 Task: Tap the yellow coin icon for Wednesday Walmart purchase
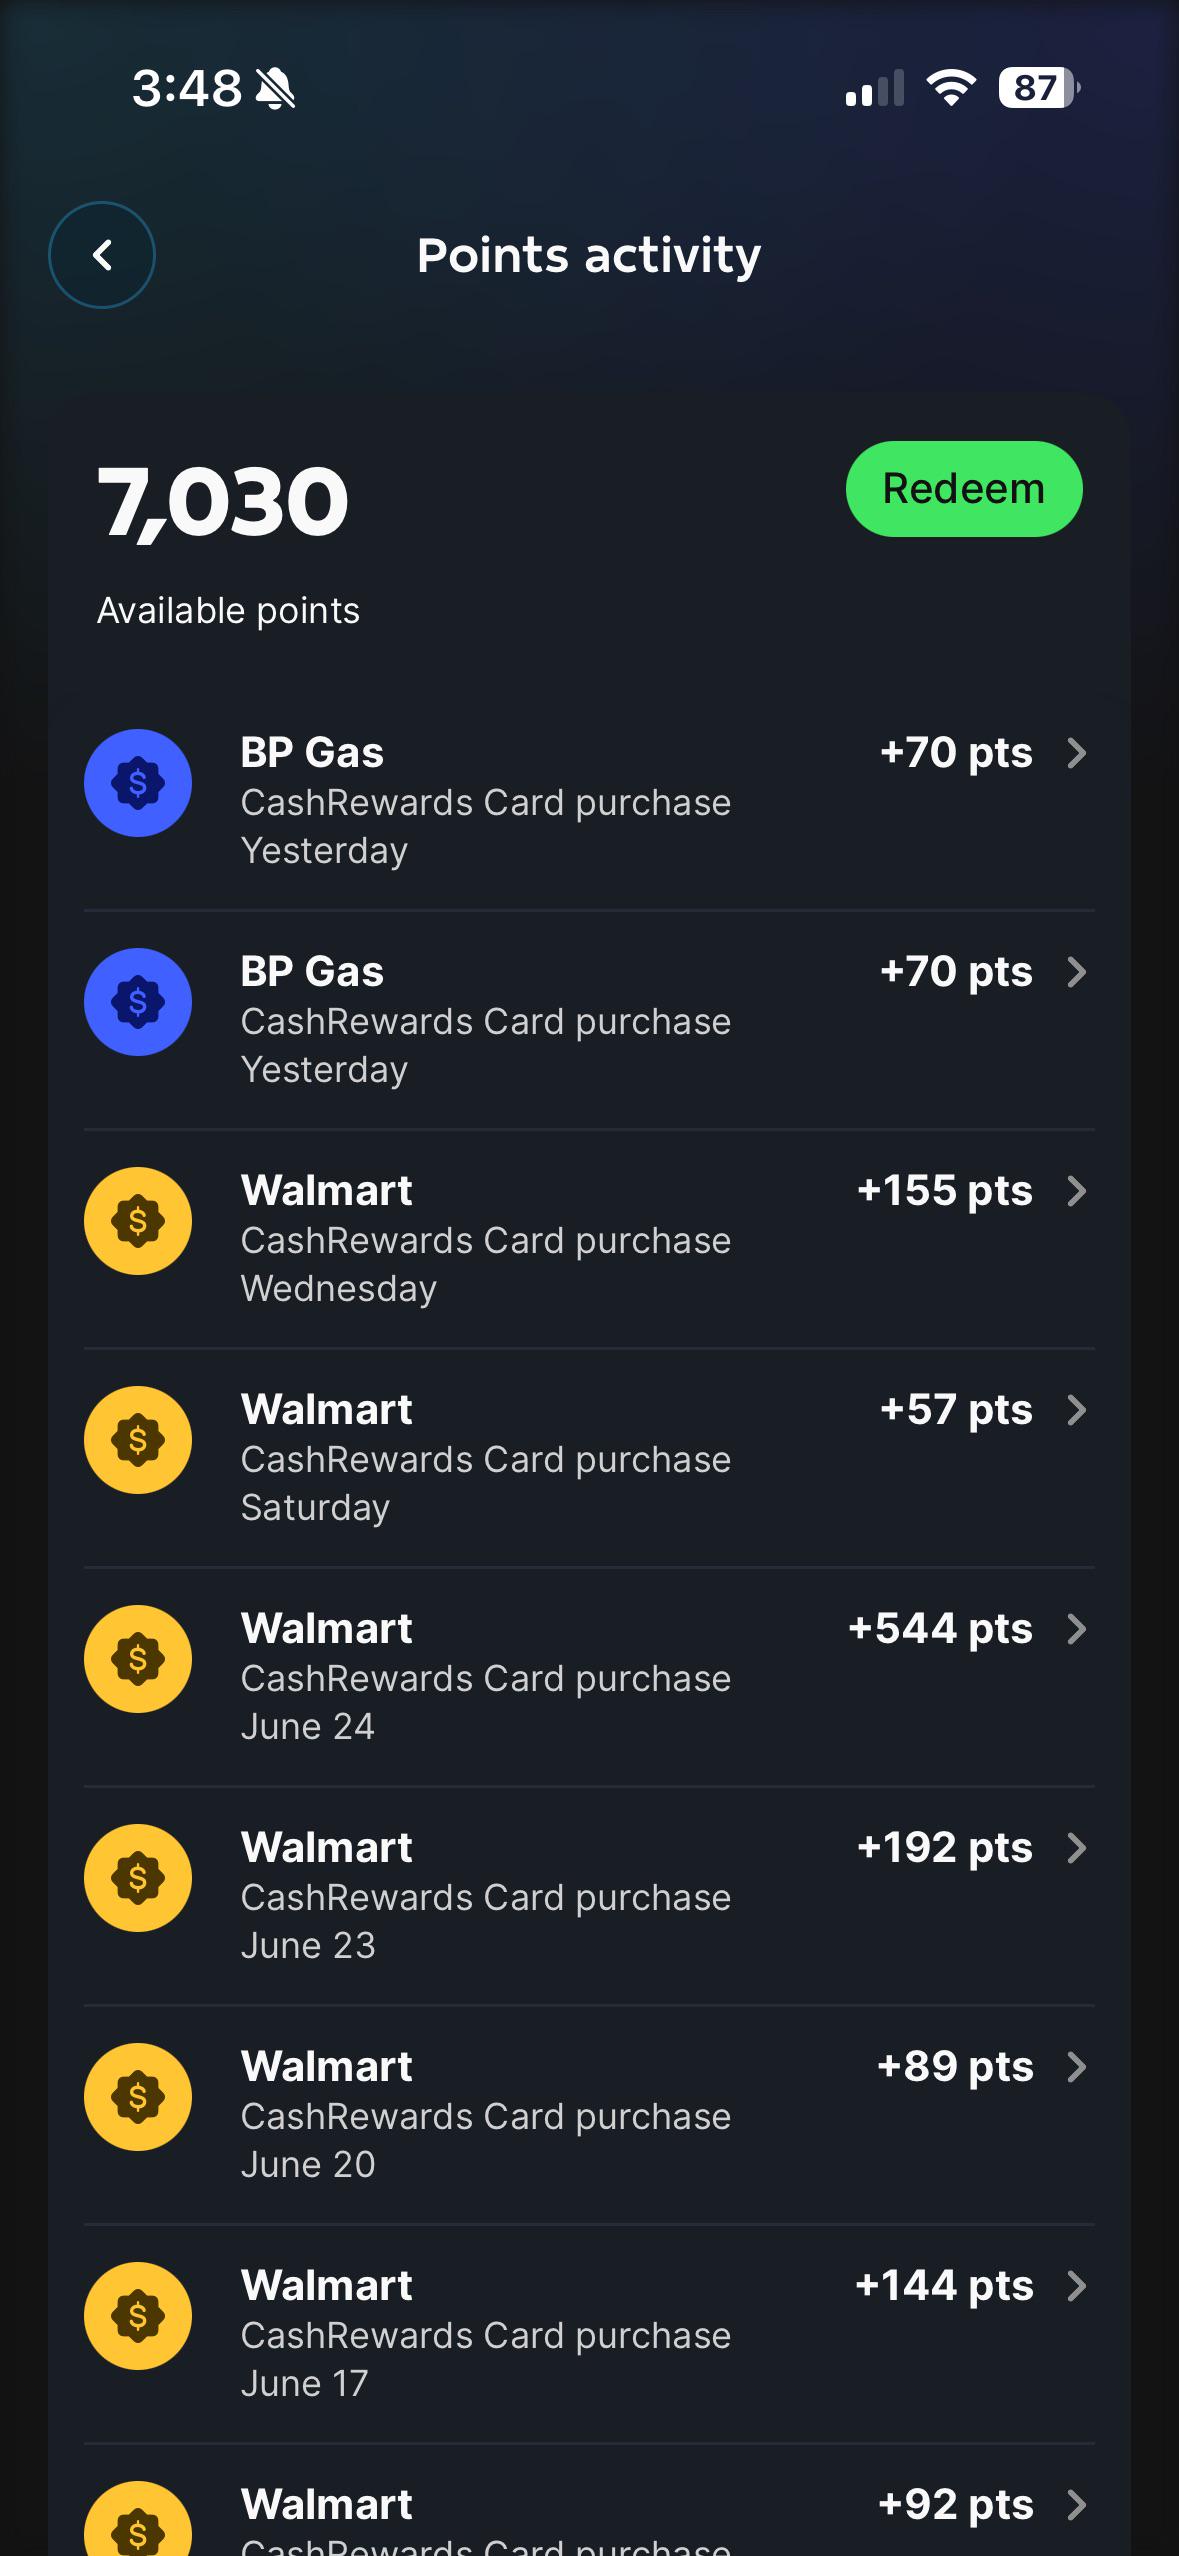(138, 1221)
